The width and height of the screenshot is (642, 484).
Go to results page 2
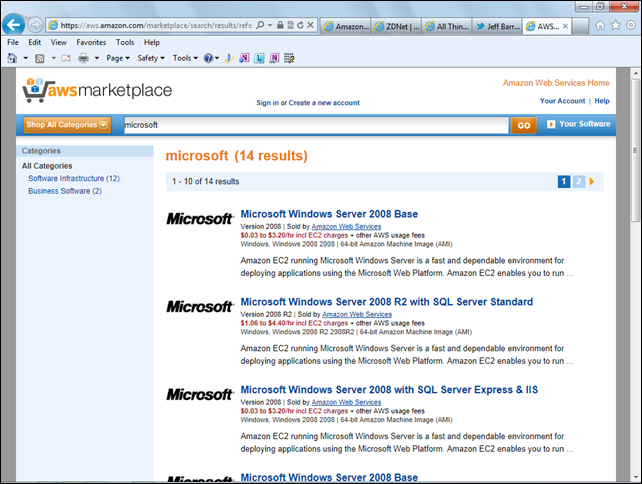pyautogui.click(x=579, y=181)
